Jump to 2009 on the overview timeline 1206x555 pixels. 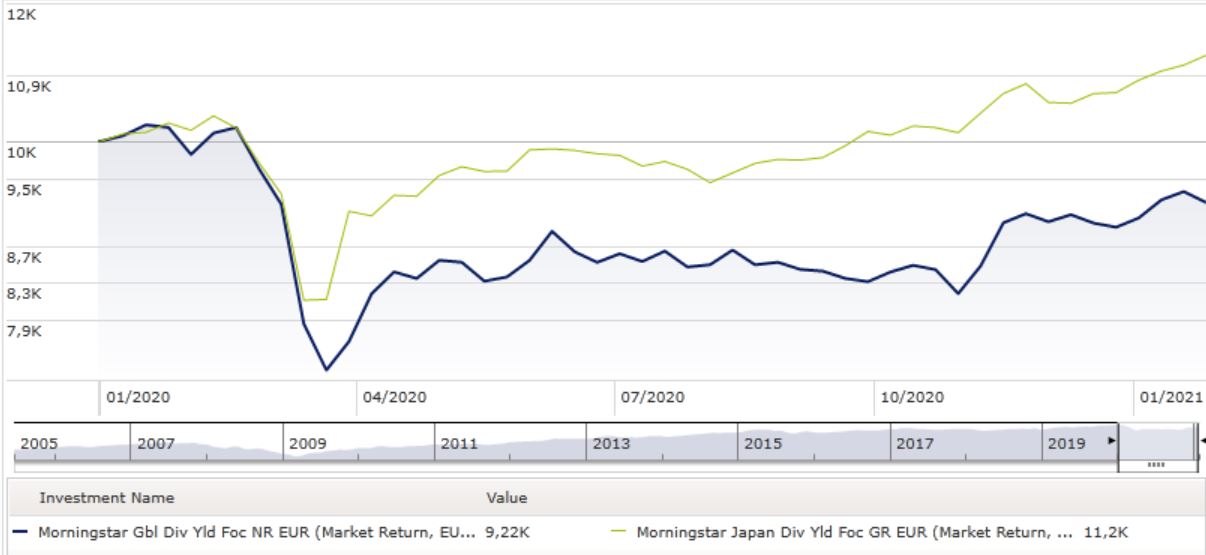[307, 443]
